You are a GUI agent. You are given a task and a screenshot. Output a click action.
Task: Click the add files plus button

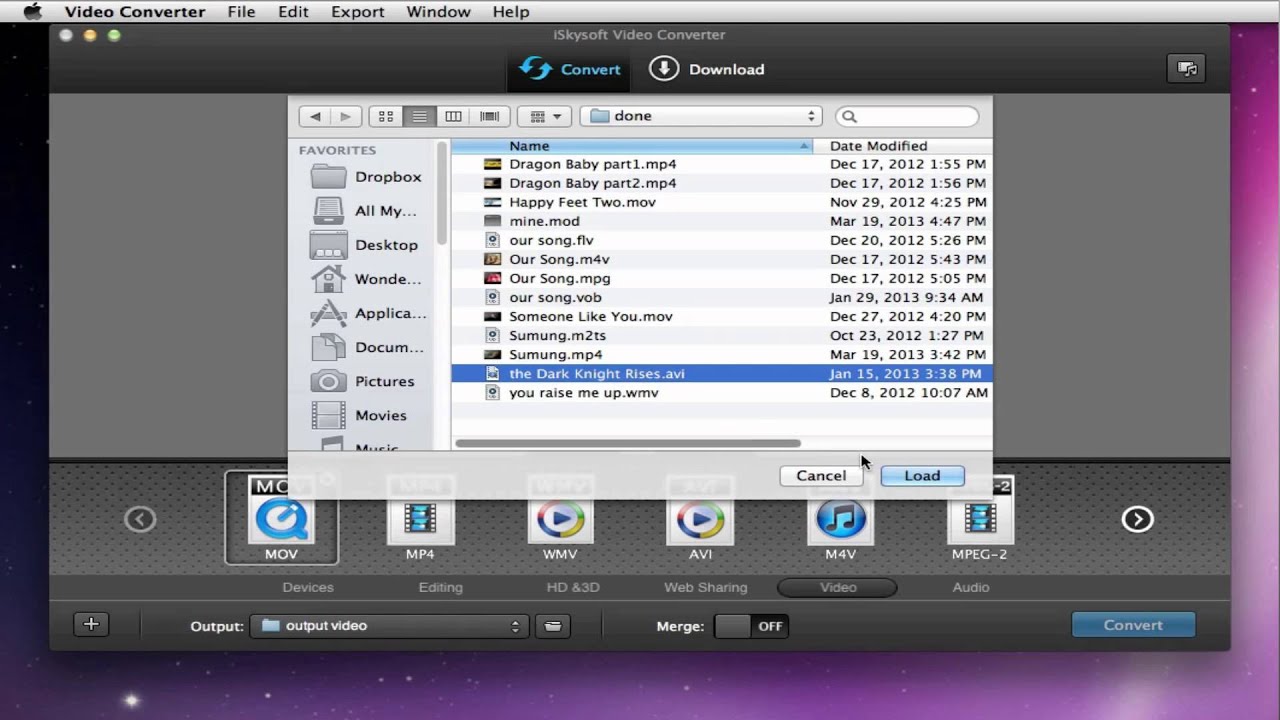point(91,625)
